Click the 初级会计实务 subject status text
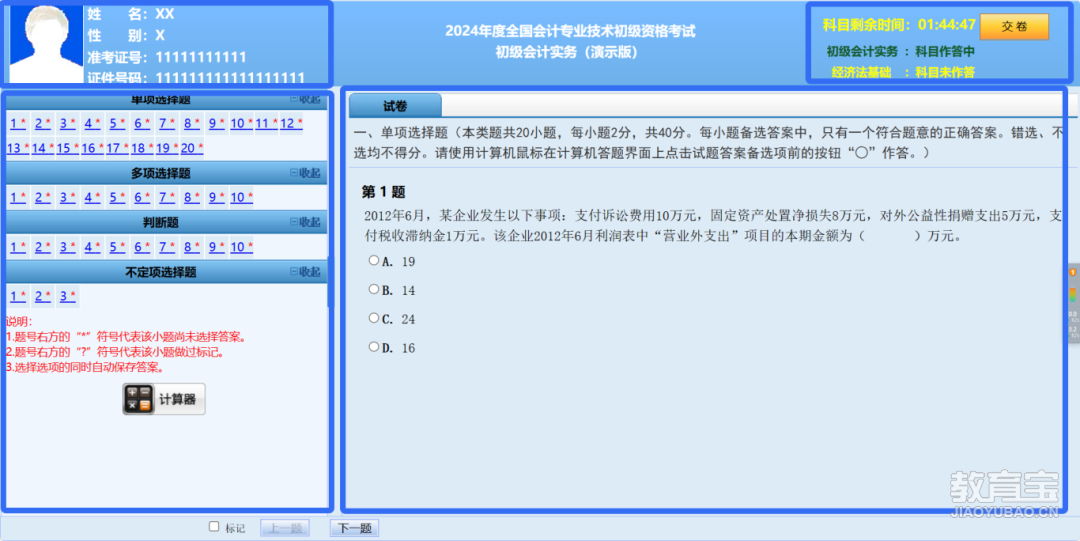This screenshot has width=1080, height=541. [x=901, y=51]
